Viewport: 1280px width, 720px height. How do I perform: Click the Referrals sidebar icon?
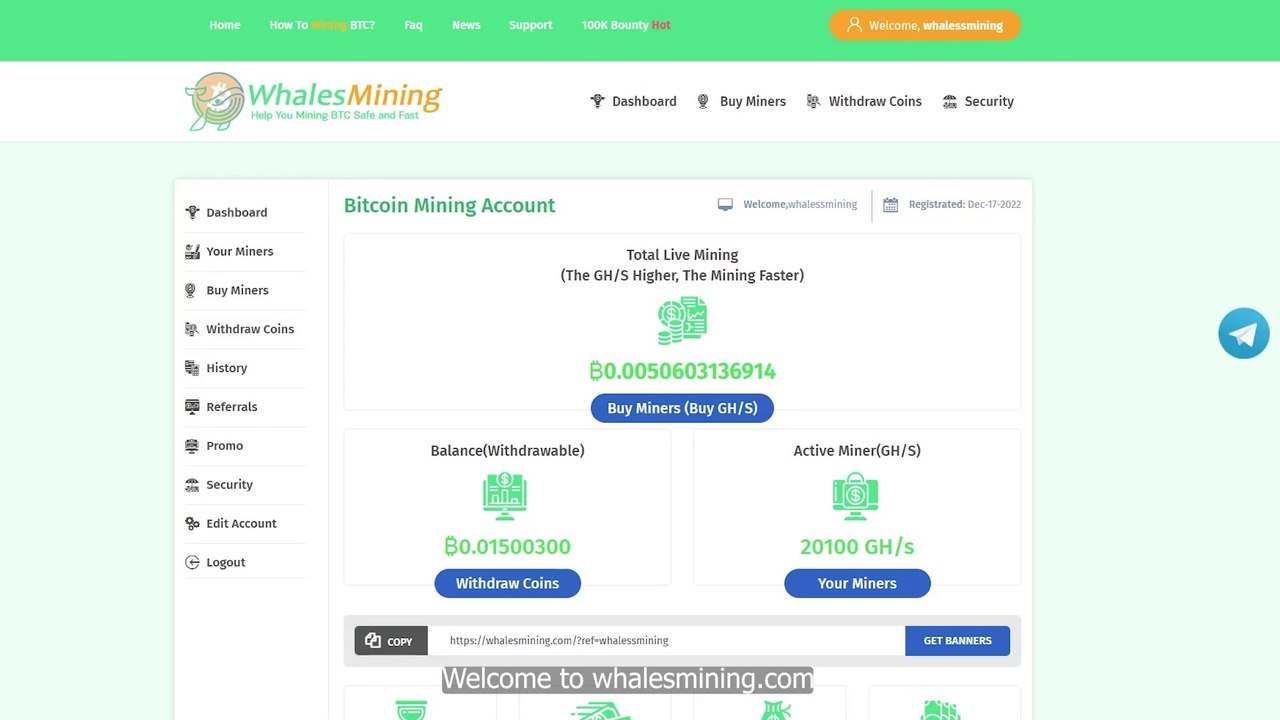pos(192,407)
